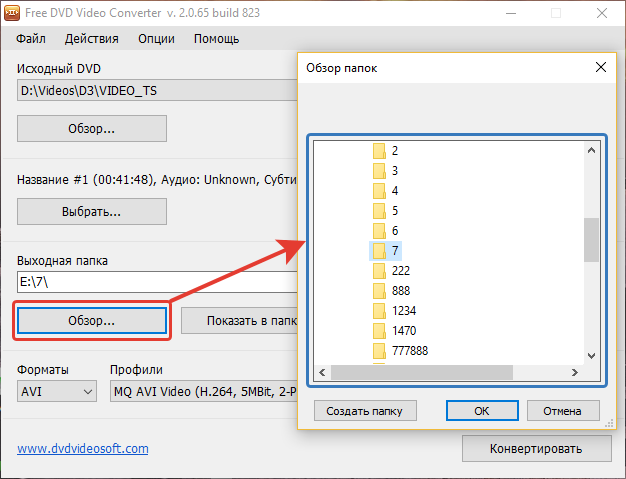Open the Профили MQ AVI Video dropdown
The height and width of the screenshot is (479, 626).
pyautogui.click(x=204, y=391)
